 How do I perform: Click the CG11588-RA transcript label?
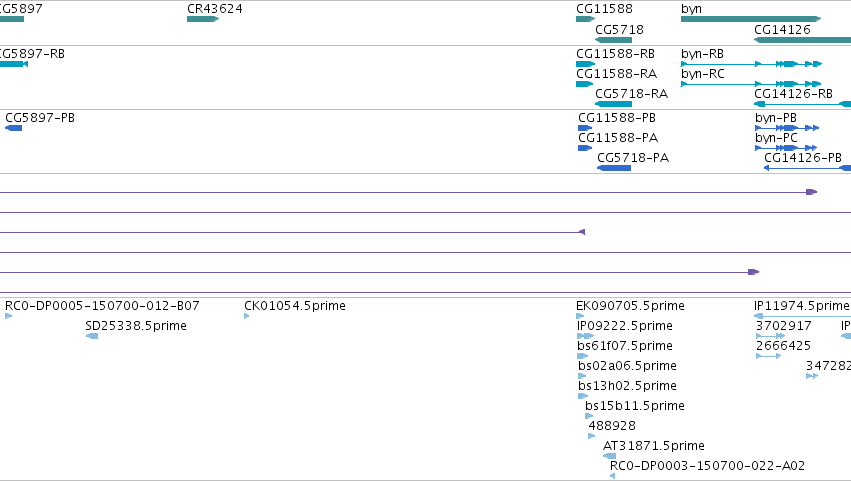[x=617, y=74]
